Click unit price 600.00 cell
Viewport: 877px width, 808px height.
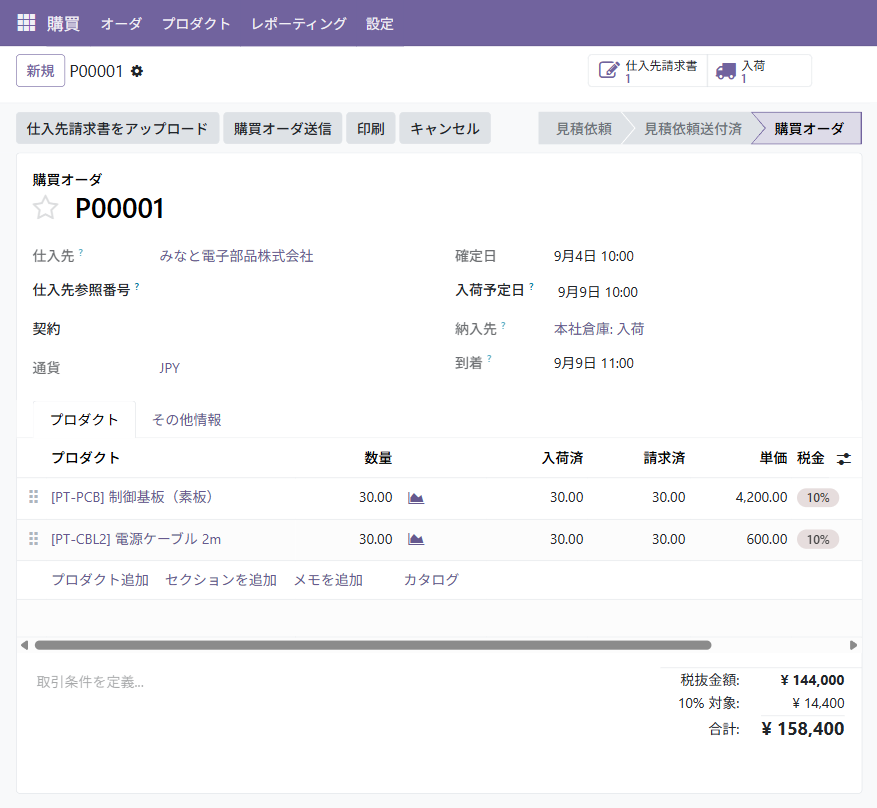[x=767, y=539]
